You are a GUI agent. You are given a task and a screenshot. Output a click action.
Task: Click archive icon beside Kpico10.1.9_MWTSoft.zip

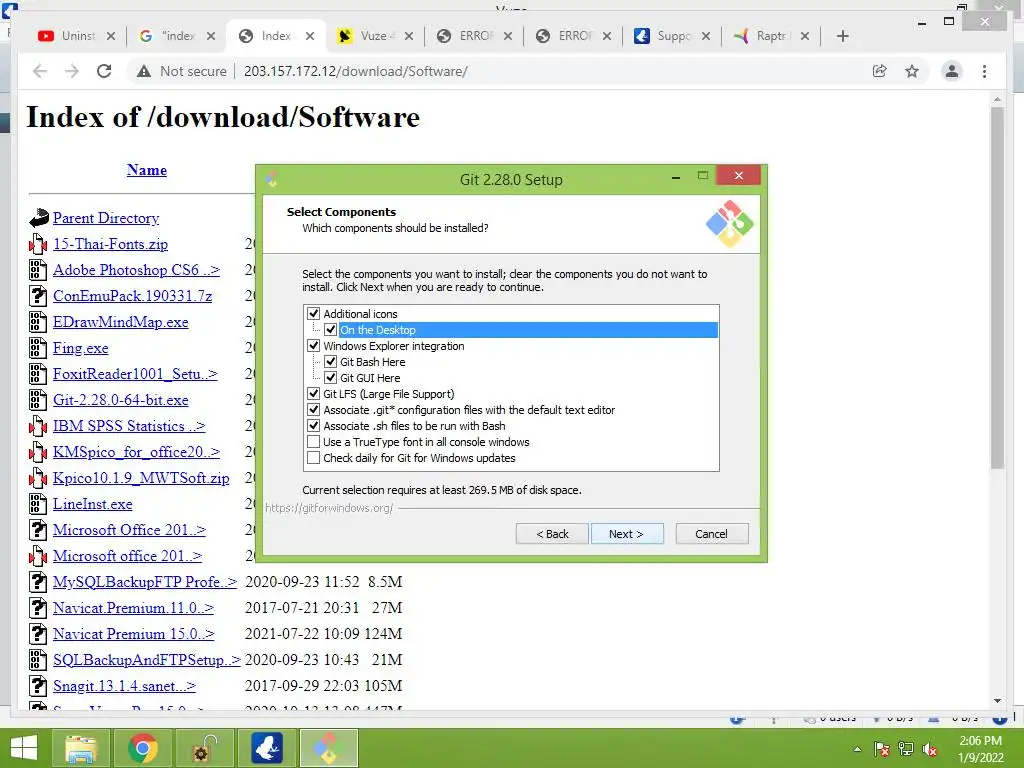coord(39,478)
